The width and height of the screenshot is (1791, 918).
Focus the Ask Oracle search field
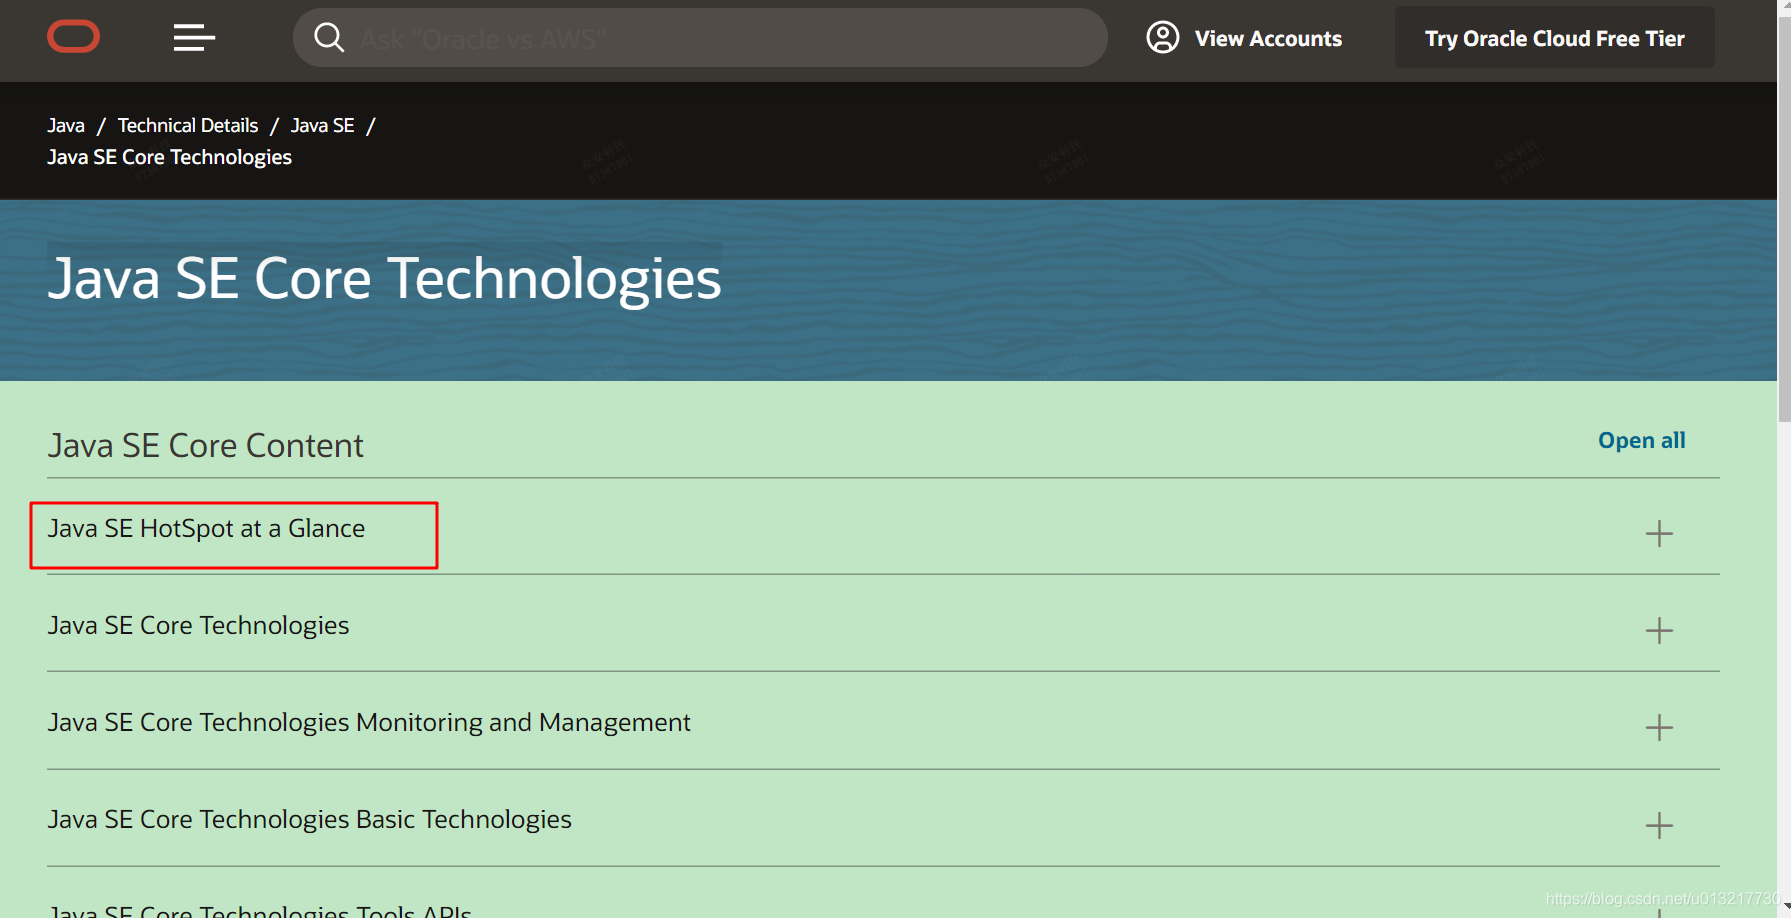pyautogui.click(x=700, y=38)
